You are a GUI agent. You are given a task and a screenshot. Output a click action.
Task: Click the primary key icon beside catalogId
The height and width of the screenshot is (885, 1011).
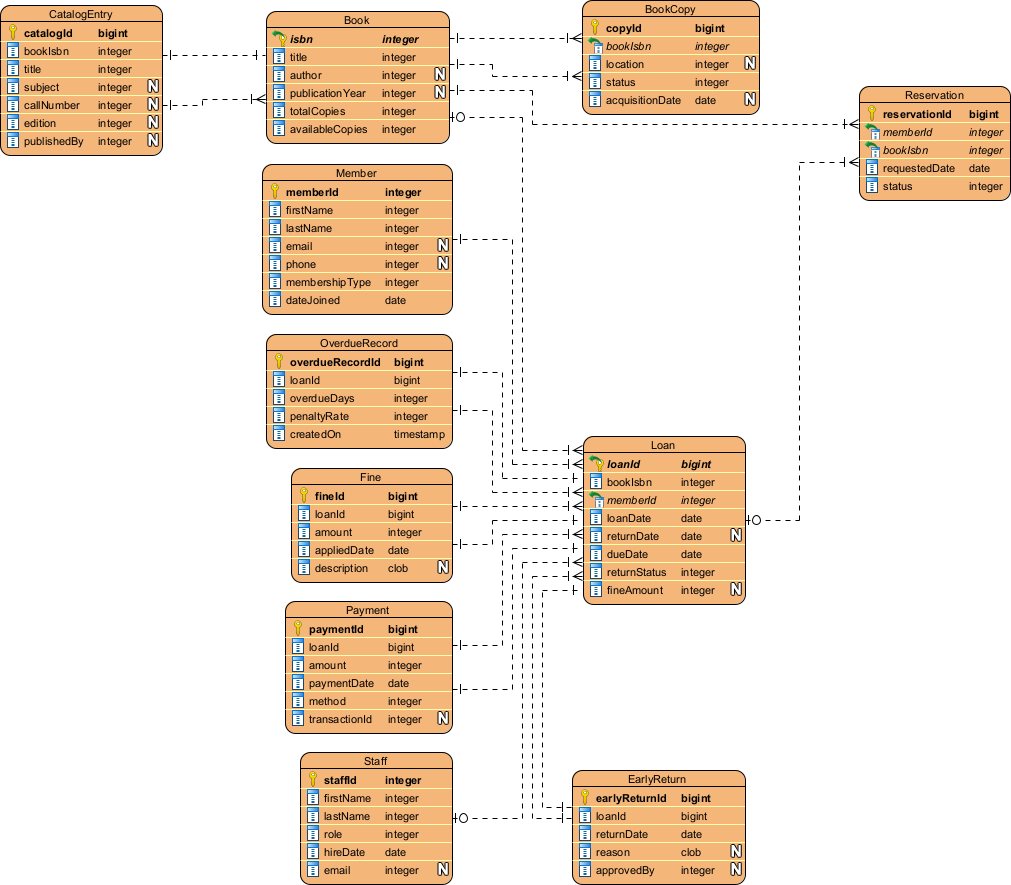point(14,33)
